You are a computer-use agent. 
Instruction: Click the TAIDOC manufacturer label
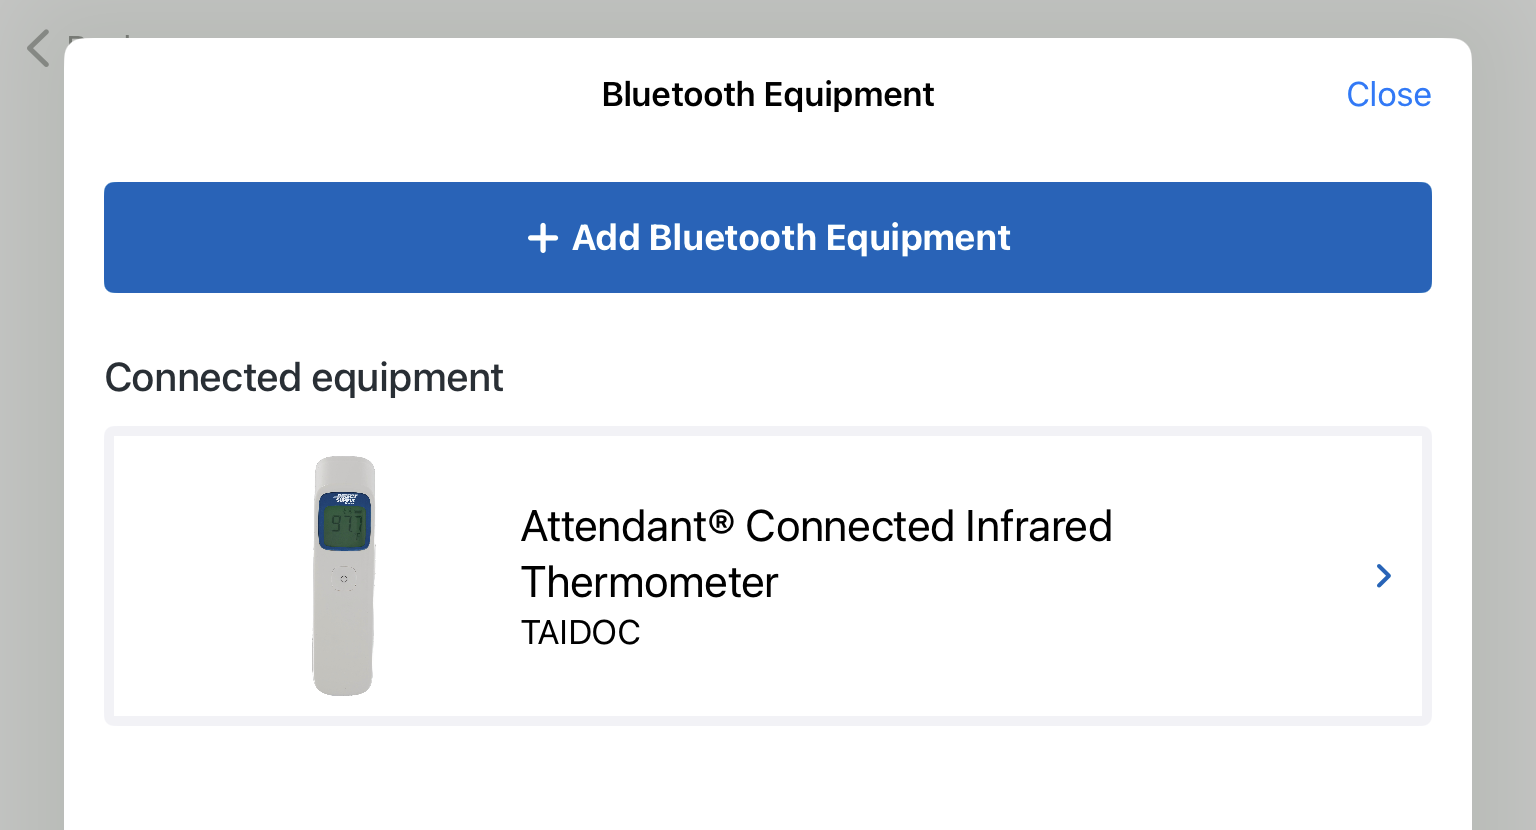(580, 633)
